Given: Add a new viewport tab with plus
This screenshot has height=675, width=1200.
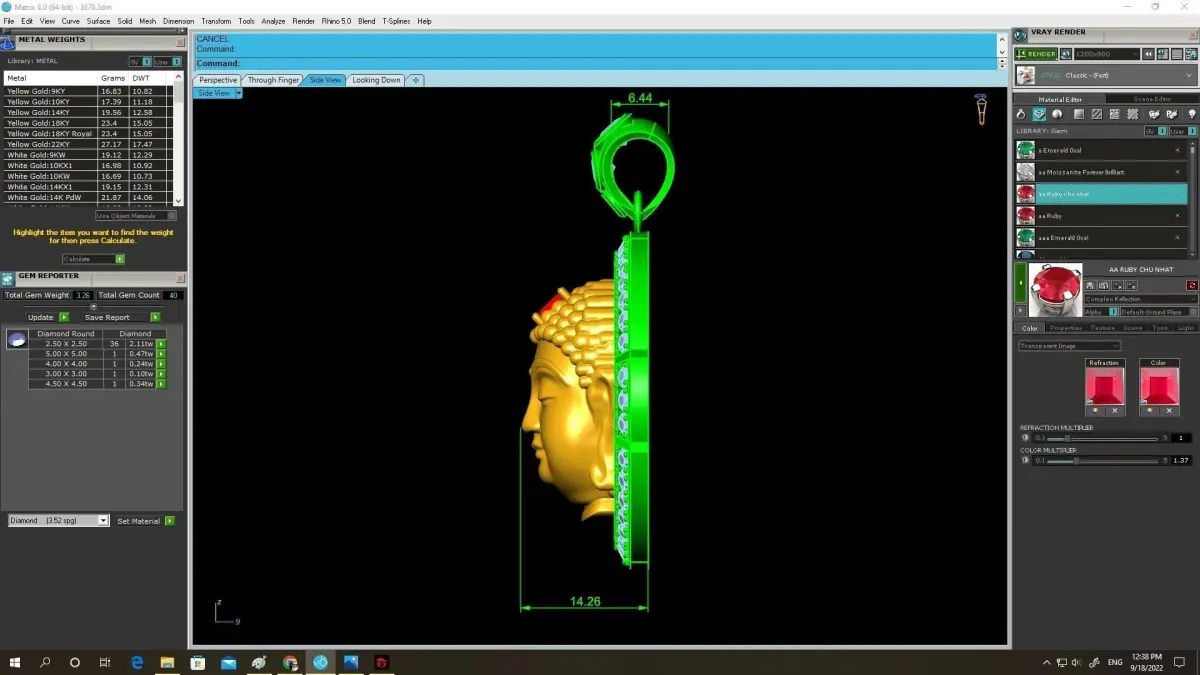Looking at the screenshot, I should point(416,80).
